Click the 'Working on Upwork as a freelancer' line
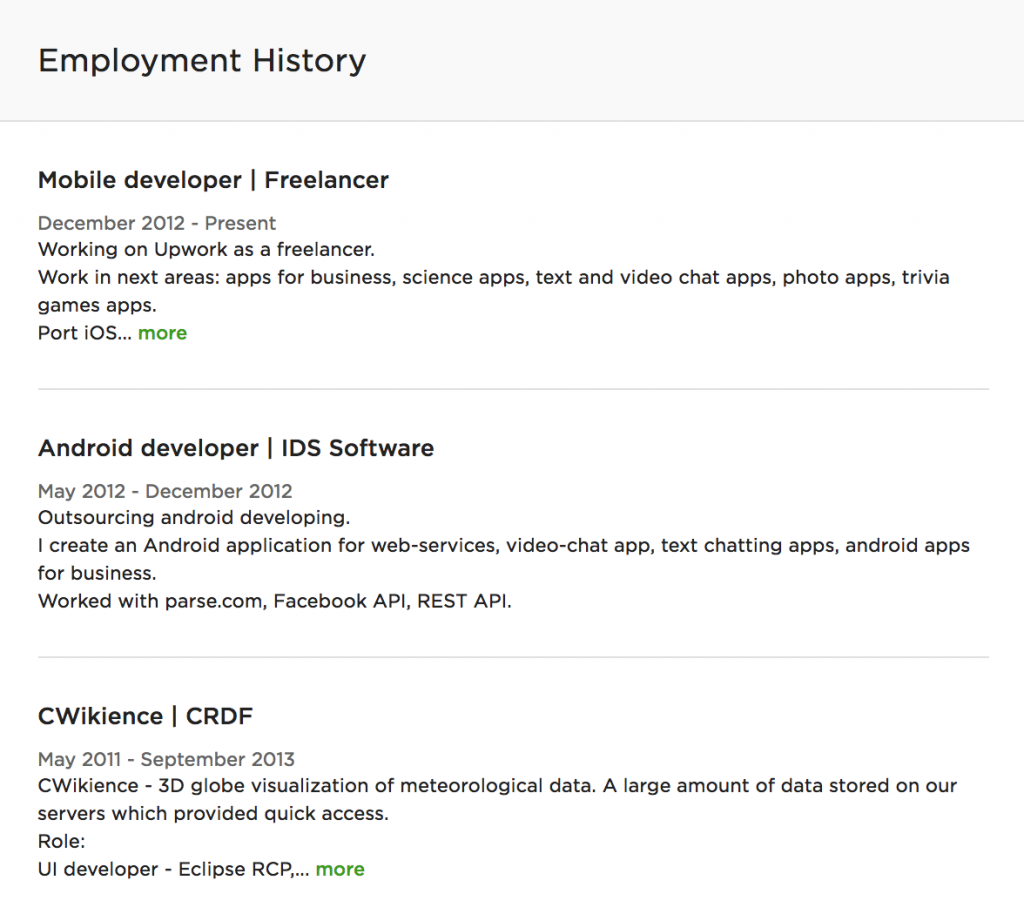1024x914 pixels. [x=206, y=249]
